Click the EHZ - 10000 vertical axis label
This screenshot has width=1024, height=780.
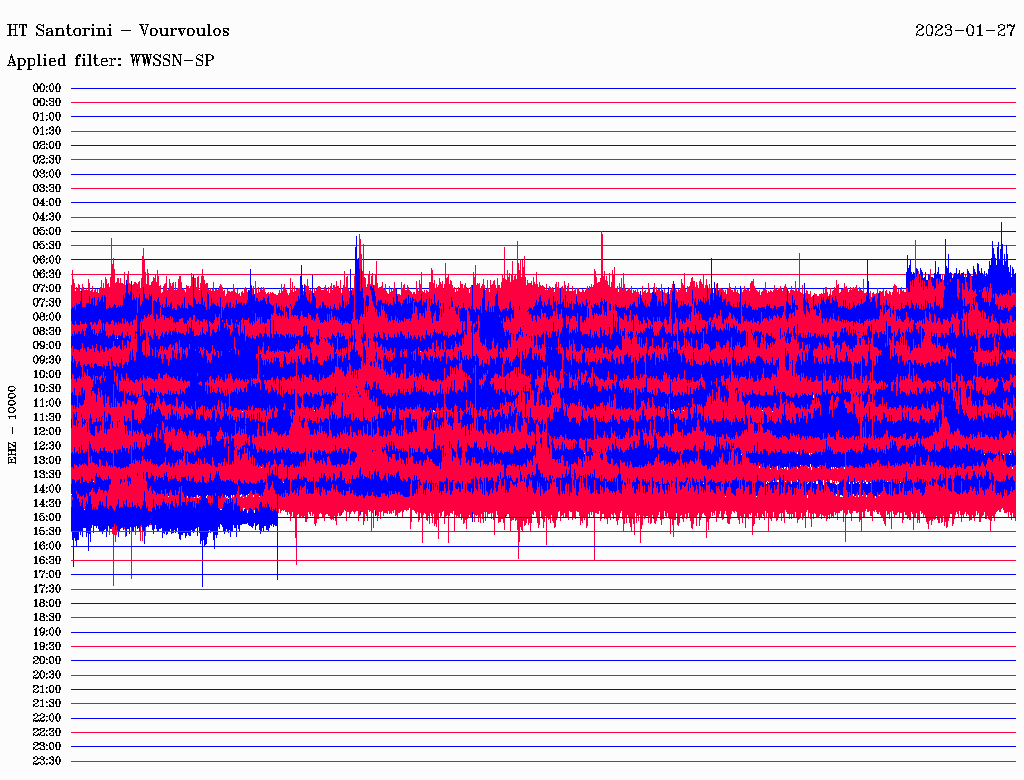pyautogui.click(x=13, y=424)
